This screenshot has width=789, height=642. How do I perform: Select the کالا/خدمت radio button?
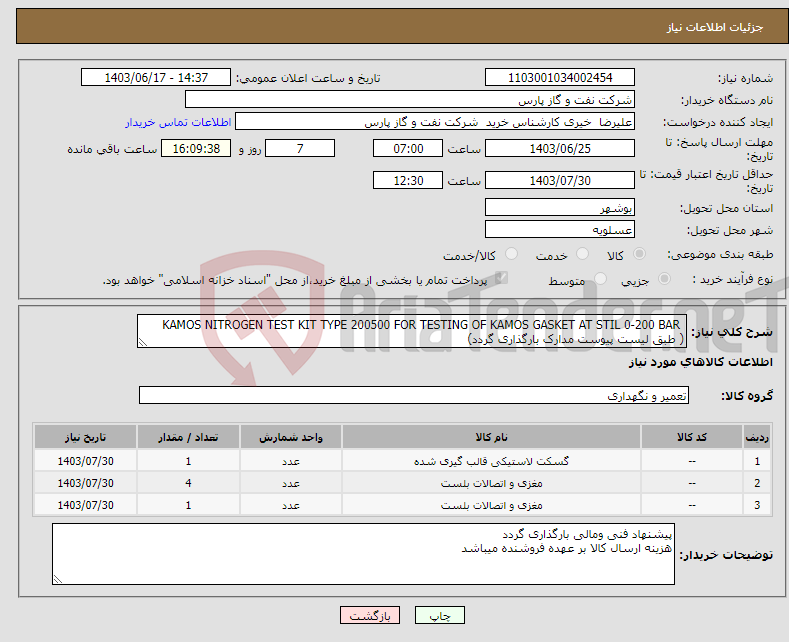tap(511, 254)
